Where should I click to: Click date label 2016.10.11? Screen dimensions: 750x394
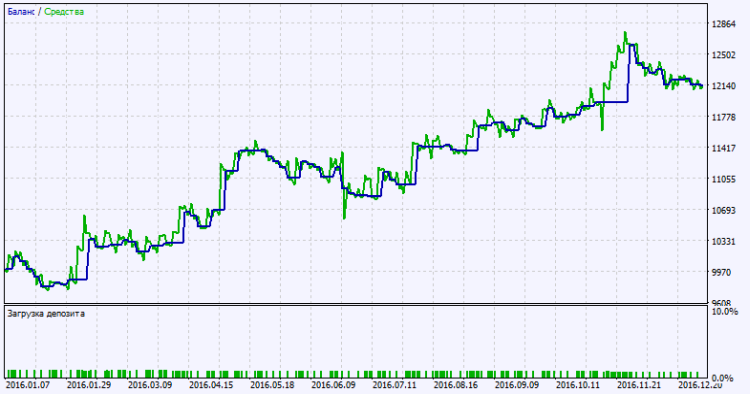click(x=579, y=385)
